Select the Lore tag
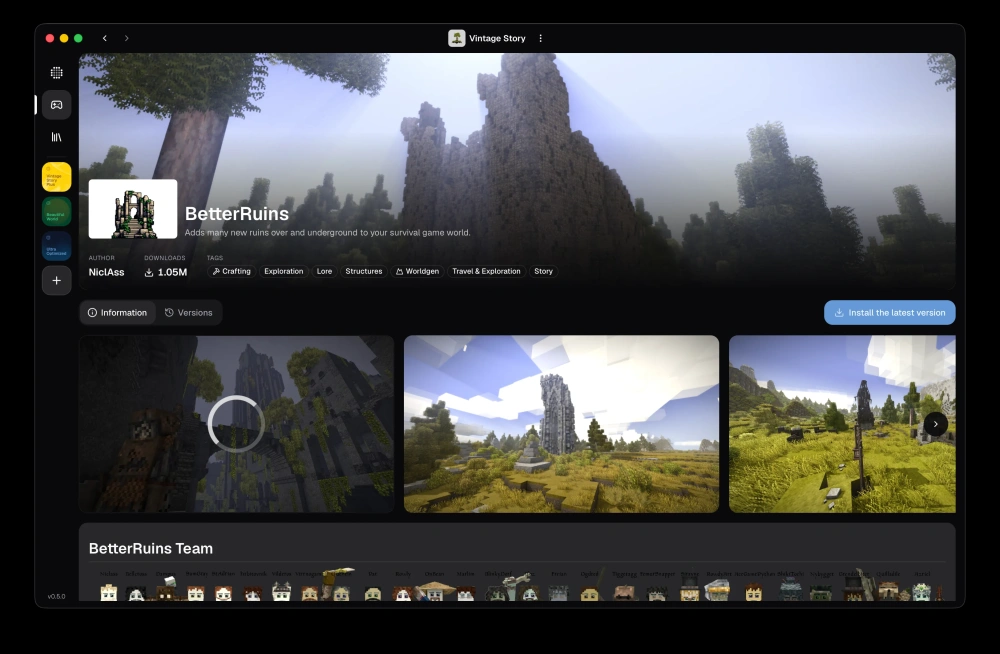Image resolution: width=1000 pixels, height=654 pixels. coord(325,271)
